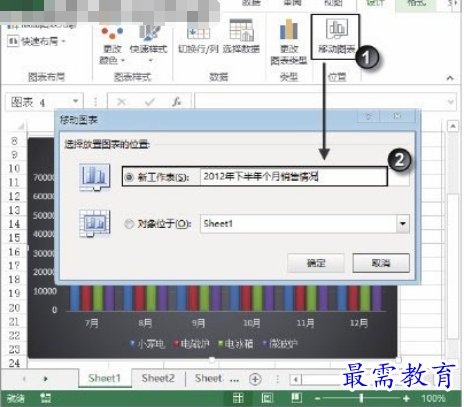This screenshot has width=464, height=407.
Task: Click the zoom in plus button
Action: click(x=406, y=398)
